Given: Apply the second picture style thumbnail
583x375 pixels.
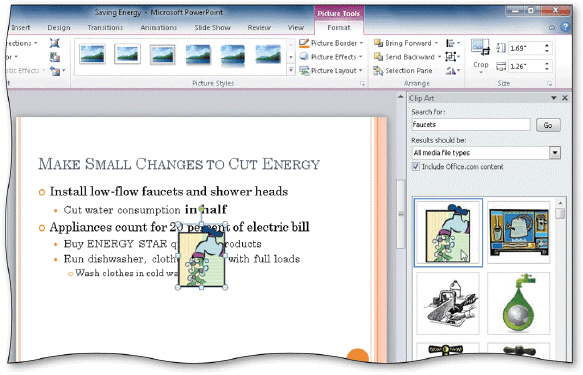Looking at the screenshot, I should [128, 54].
